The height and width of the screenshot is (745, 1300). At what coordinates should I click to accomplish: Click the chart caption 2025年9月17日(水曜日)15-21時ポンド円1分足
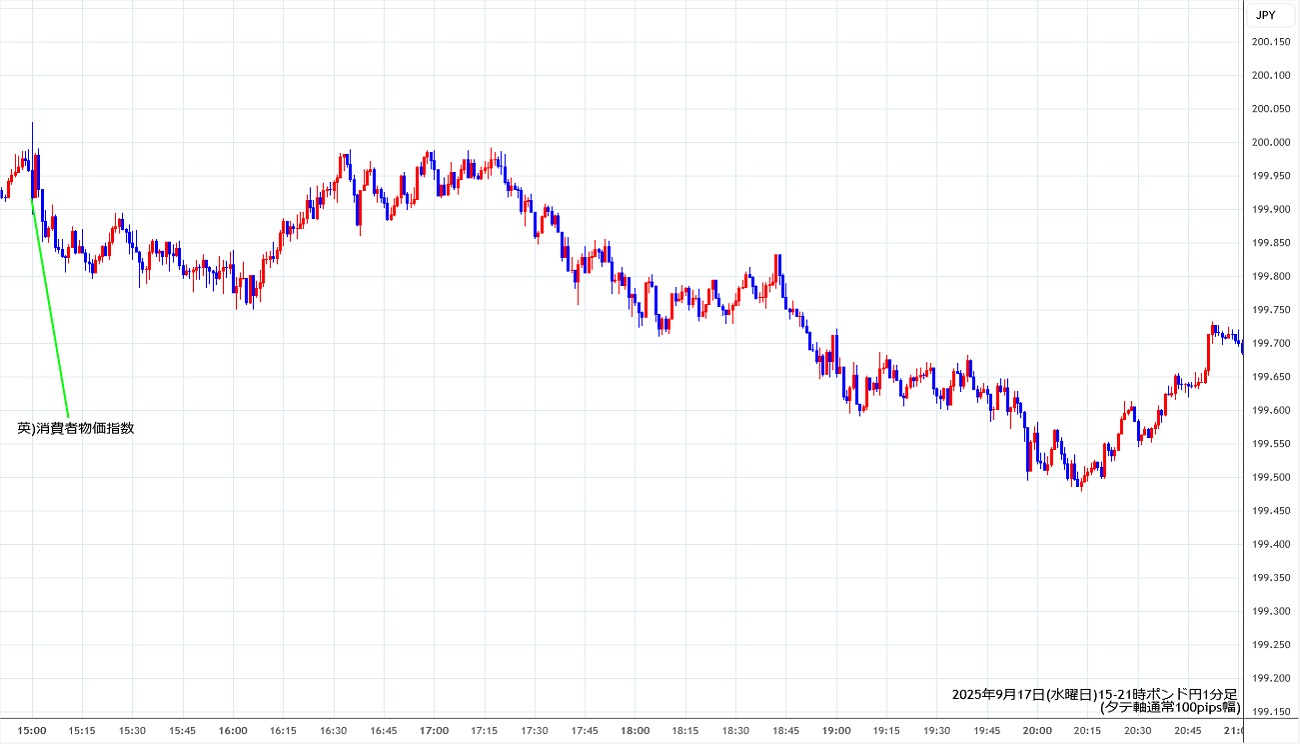coord(1094,694)
